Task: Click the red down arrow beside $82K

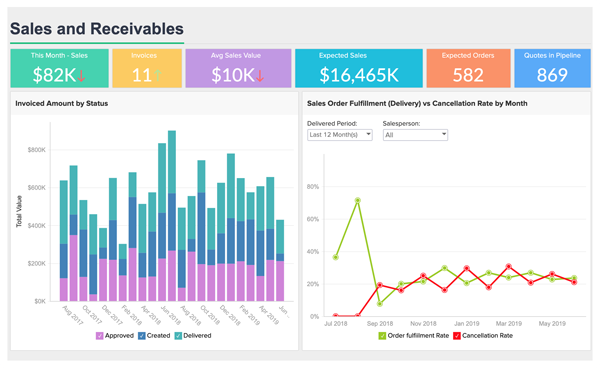Action: (x=81, y=76)
